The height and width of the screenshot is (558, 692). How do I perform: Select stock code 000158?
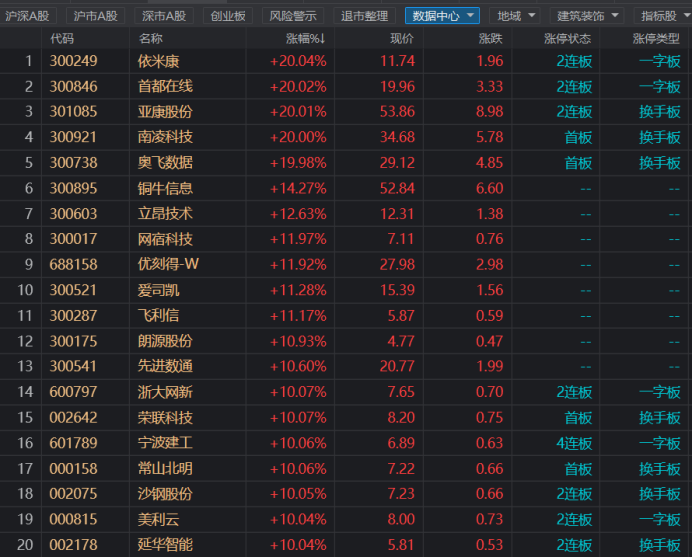(73, 468)
